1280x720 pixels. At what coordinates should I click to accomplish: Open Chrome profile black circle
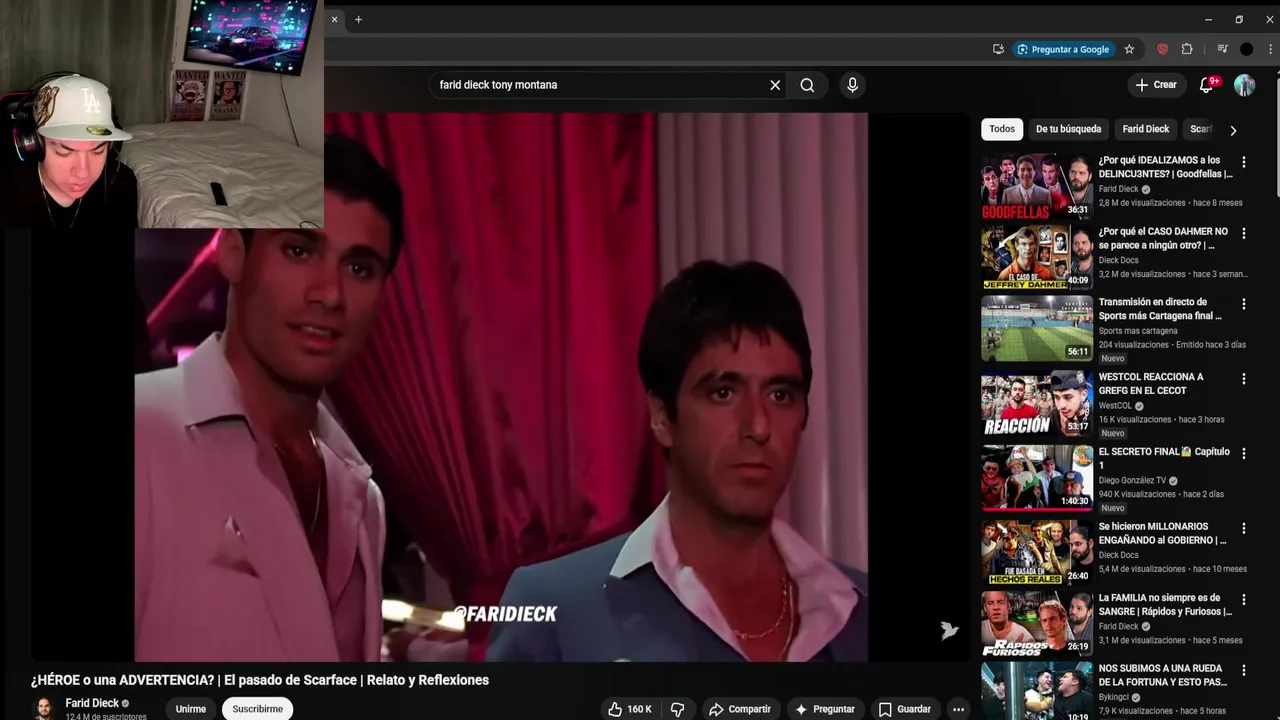tap(1246, 49)
